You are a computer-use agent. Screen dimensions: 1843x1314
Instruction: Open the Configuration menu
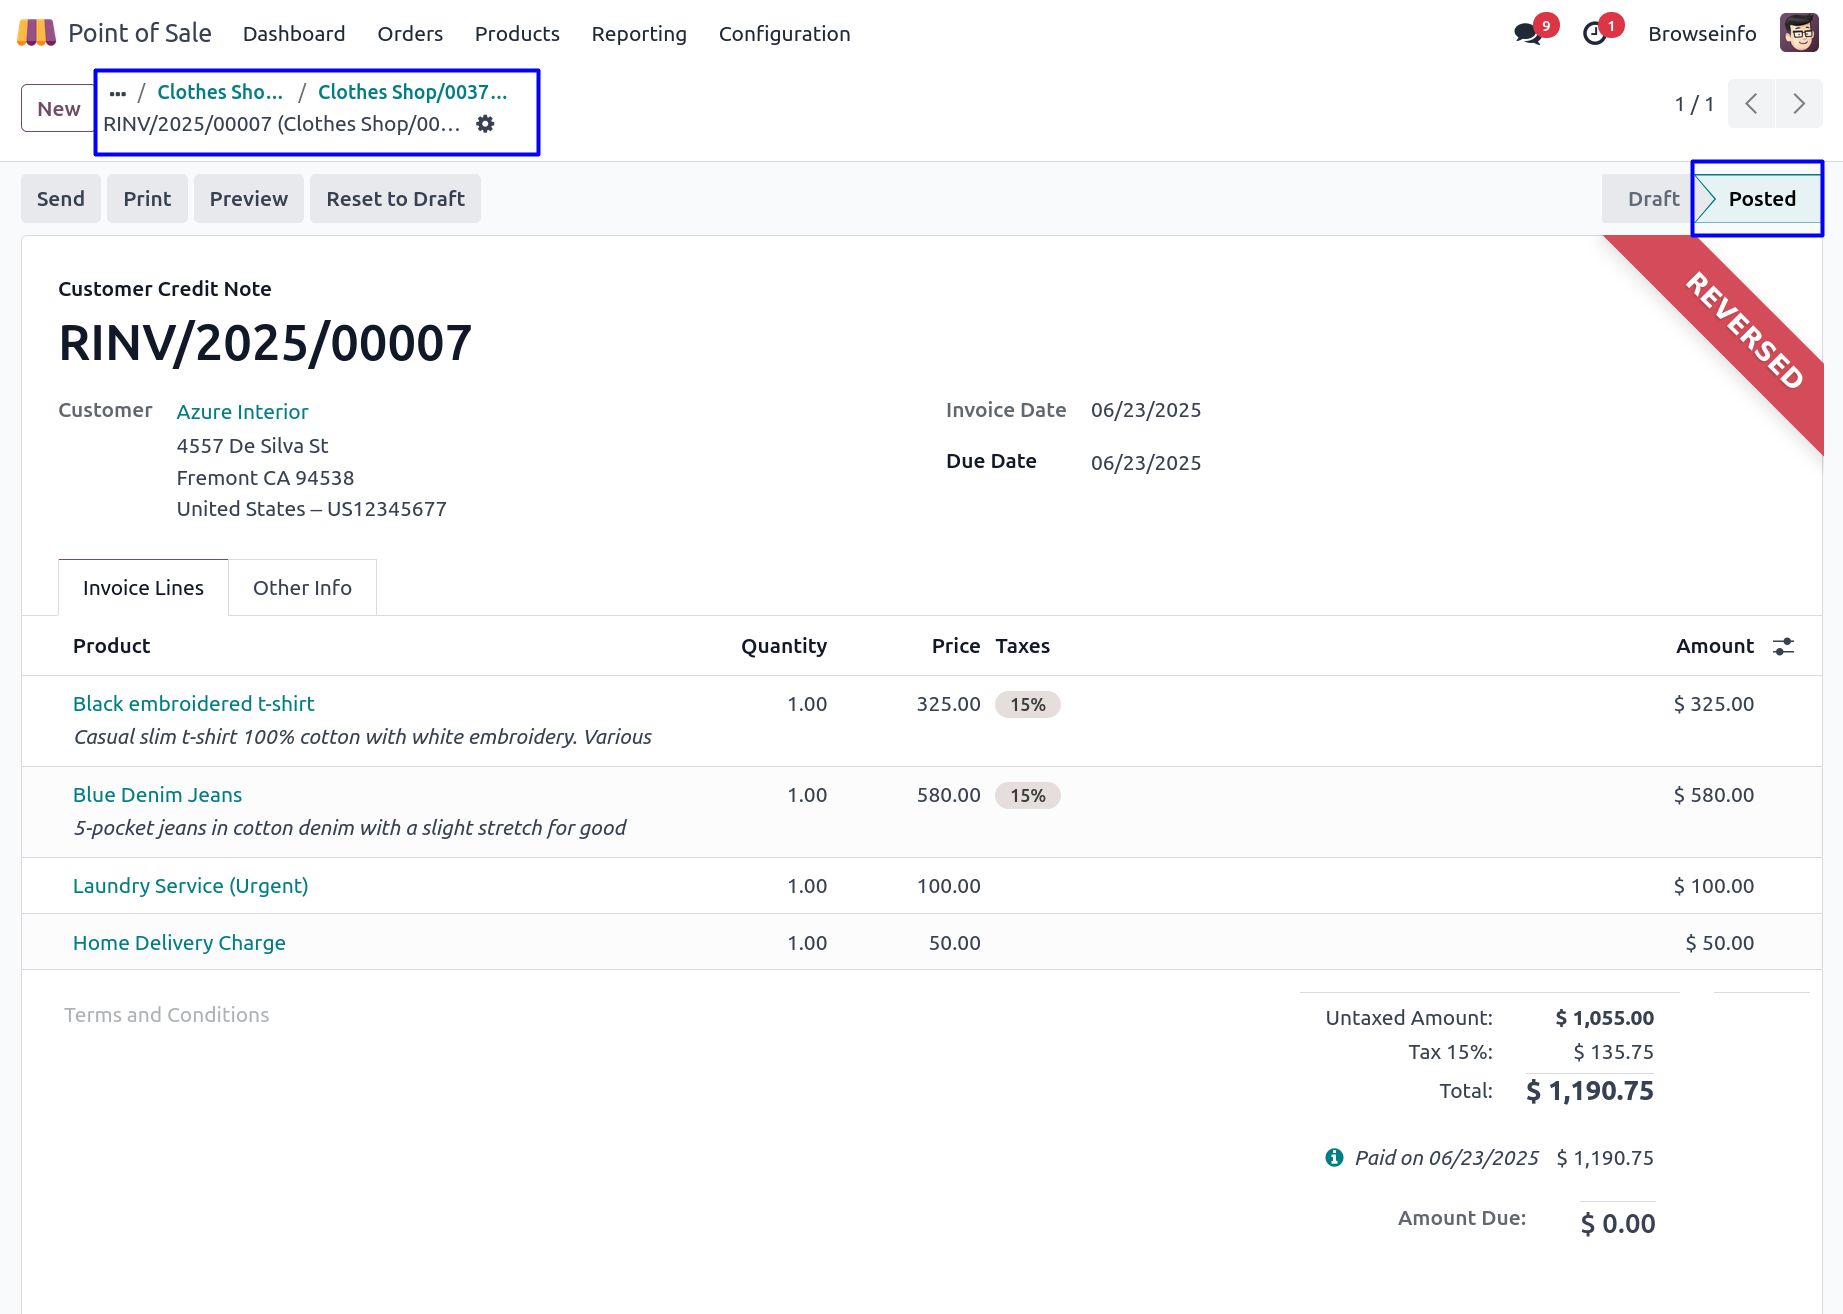pyautogui.click(x=784, y=34)
